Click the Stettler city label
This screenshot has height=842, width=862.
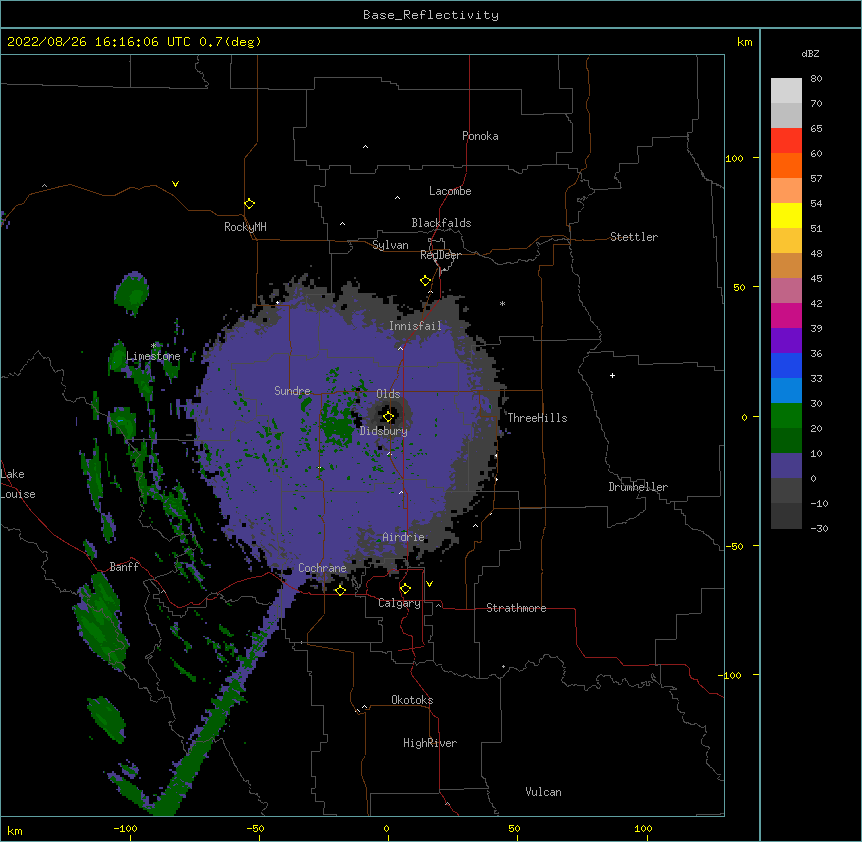click(634, 237)
